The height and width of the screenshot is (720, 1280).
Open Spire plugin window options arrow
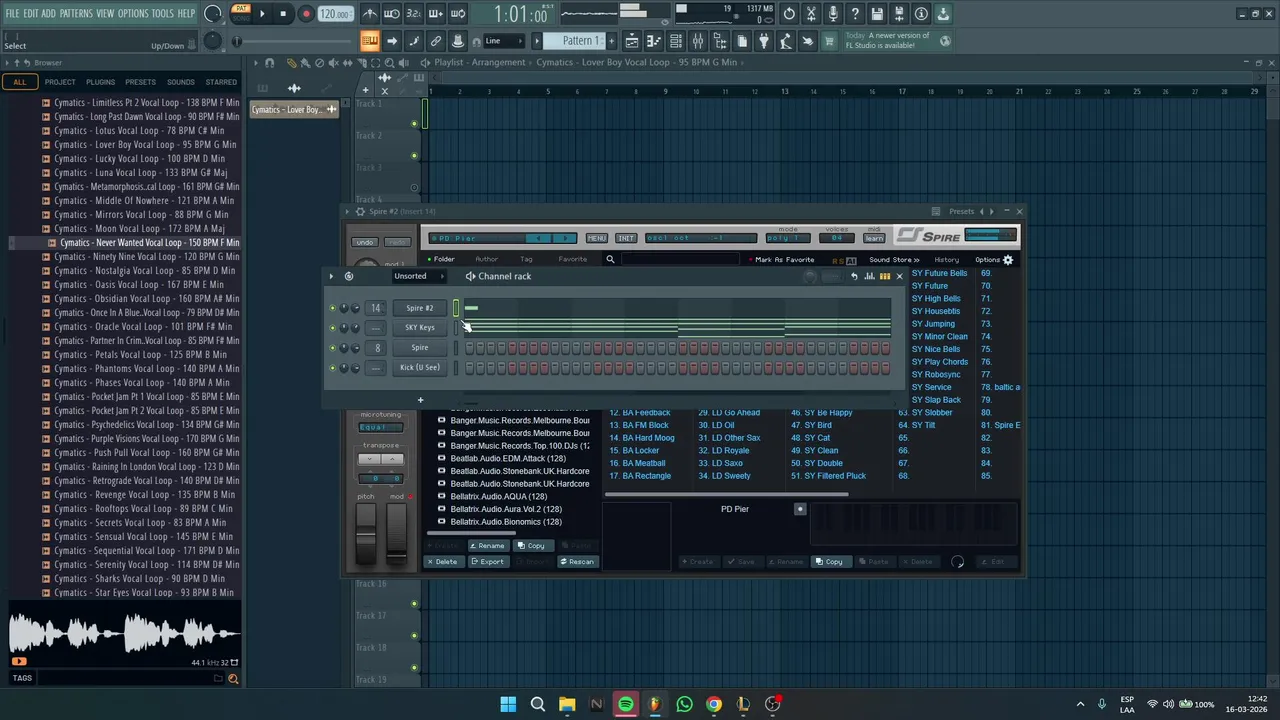348,212
